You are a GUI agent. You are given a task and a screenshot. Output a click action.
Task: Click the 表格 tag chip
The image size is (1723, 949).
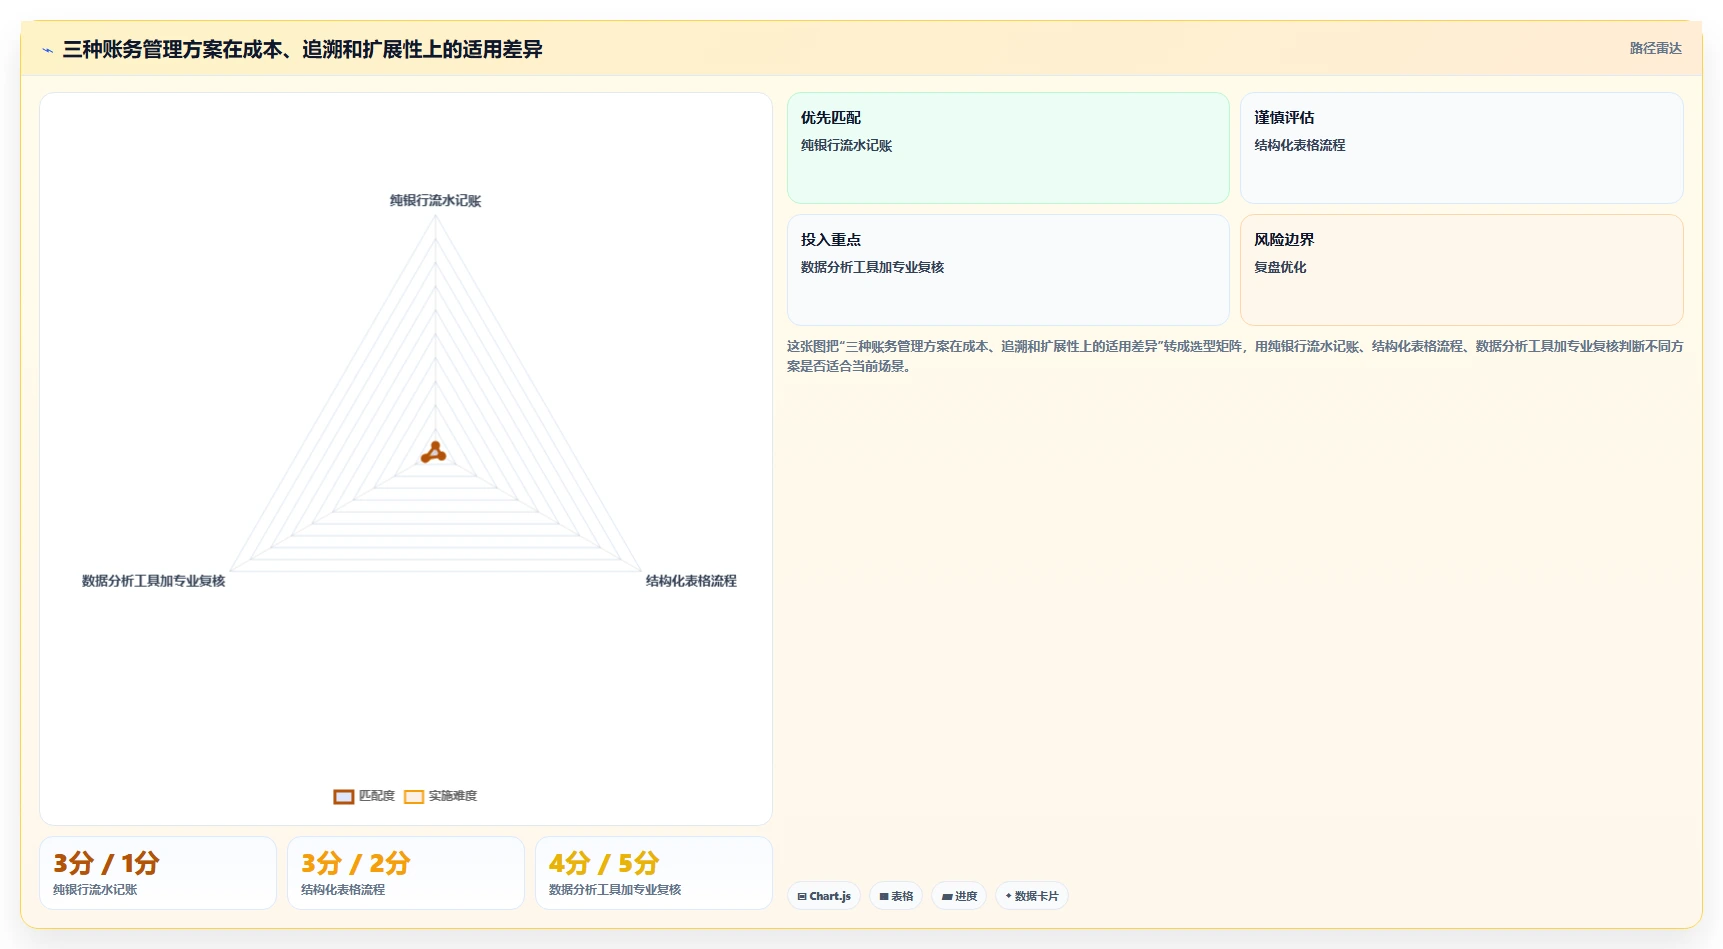896,896
